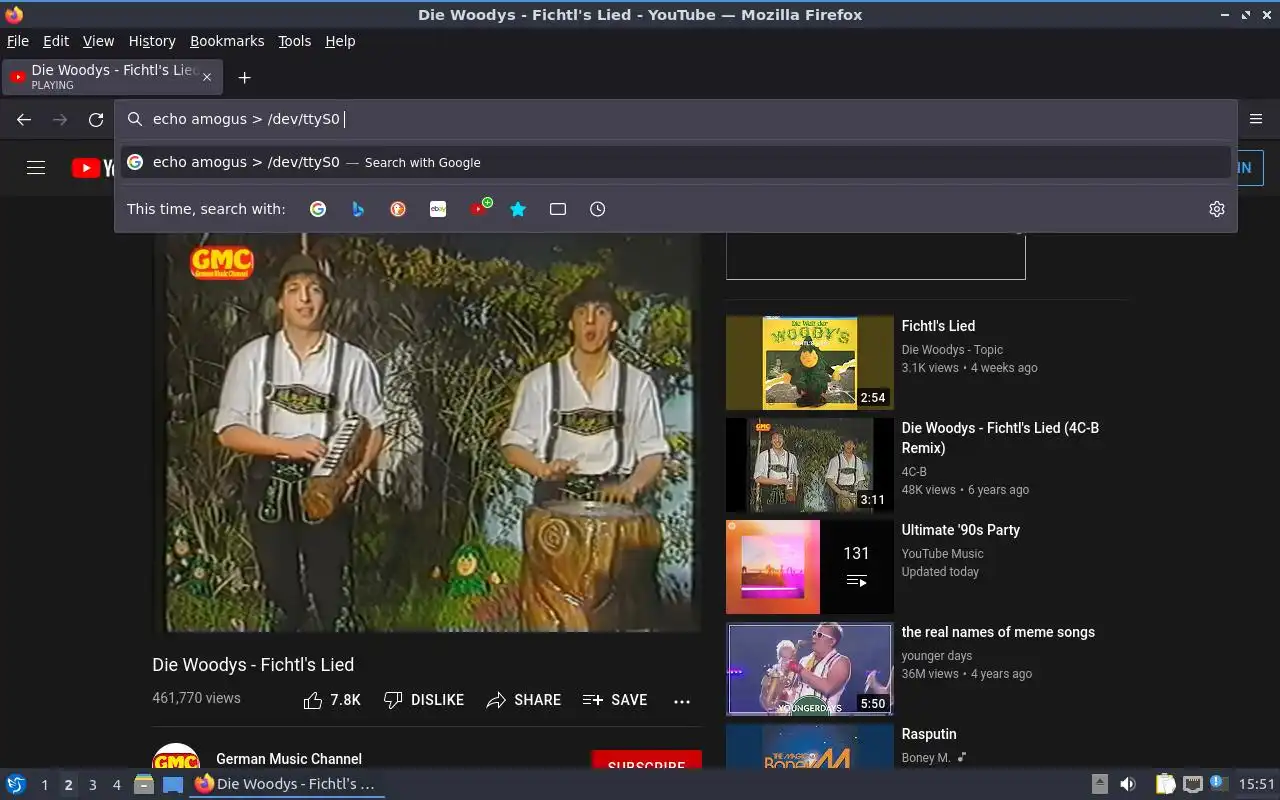Switch to workspace 4
Screen dimensions: 1280x800
(116, 785)
